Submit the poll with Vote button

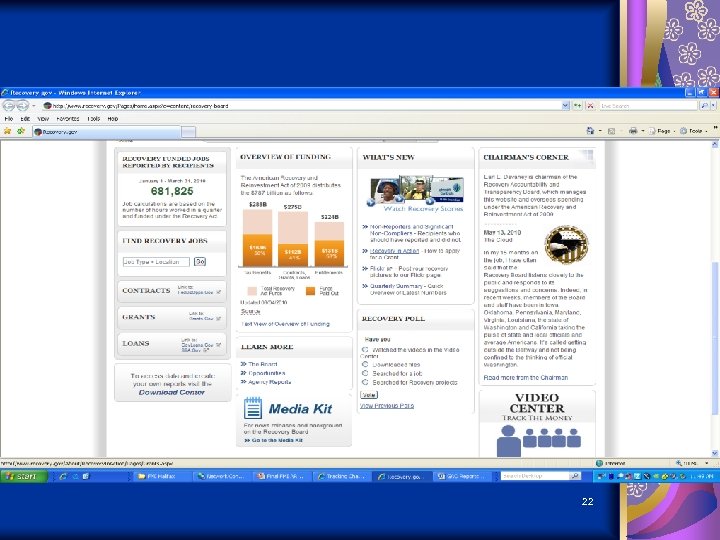pos(369,395)
